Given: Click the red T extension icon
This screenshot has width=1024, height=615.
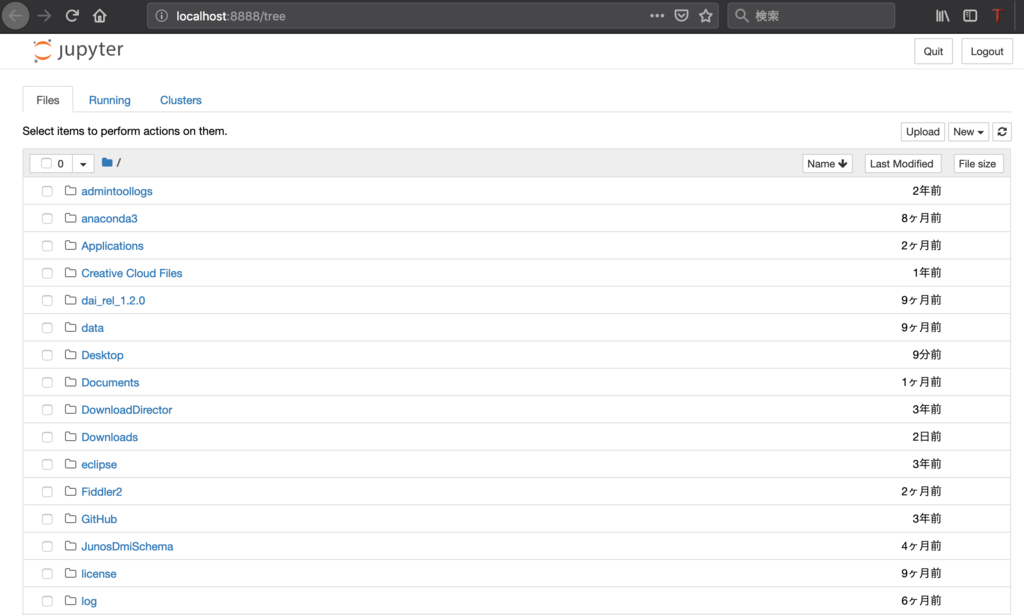Looking at the screenshot, I should (997, 16).
